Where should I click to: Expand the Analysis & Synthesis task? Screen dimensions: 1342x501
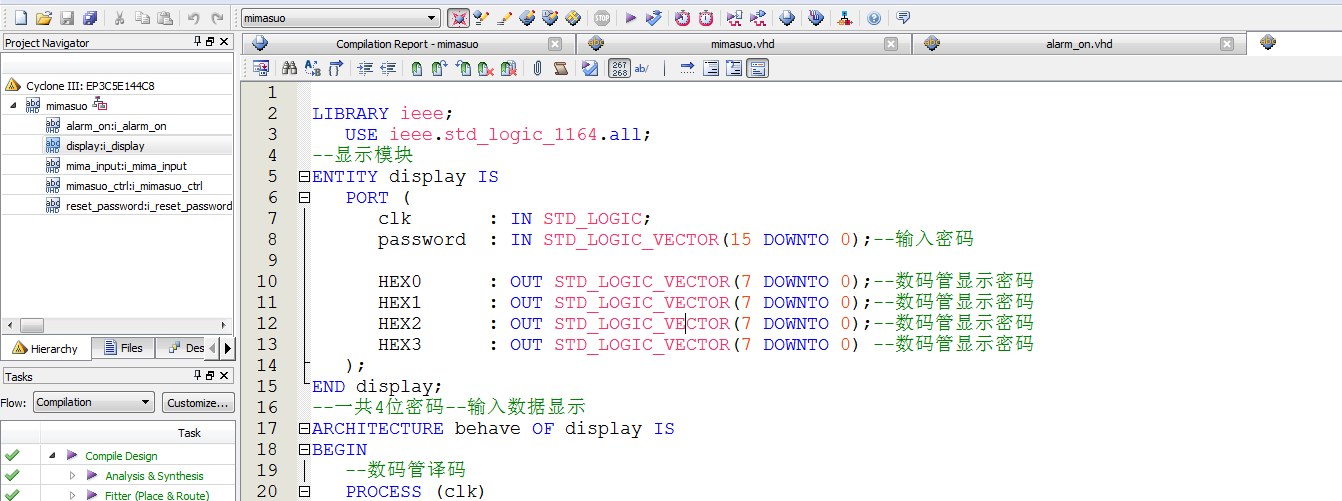72,476
